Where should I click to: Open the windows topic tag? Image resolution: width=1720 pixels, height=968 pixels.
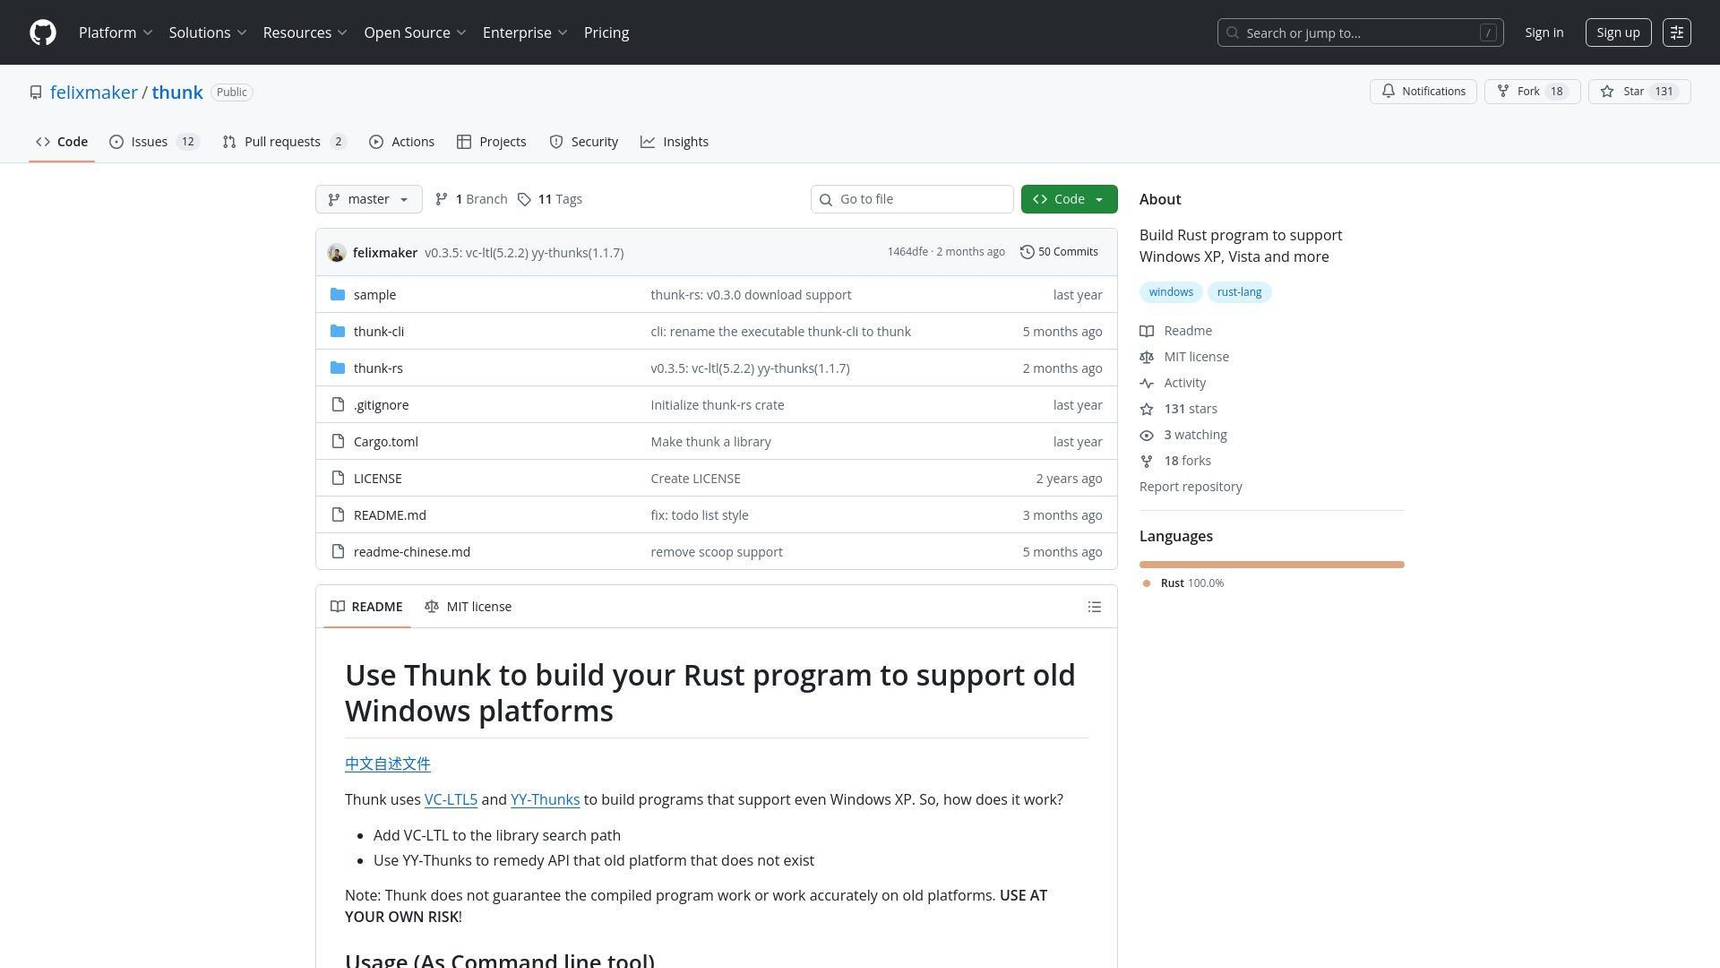tap(1170, 292)
